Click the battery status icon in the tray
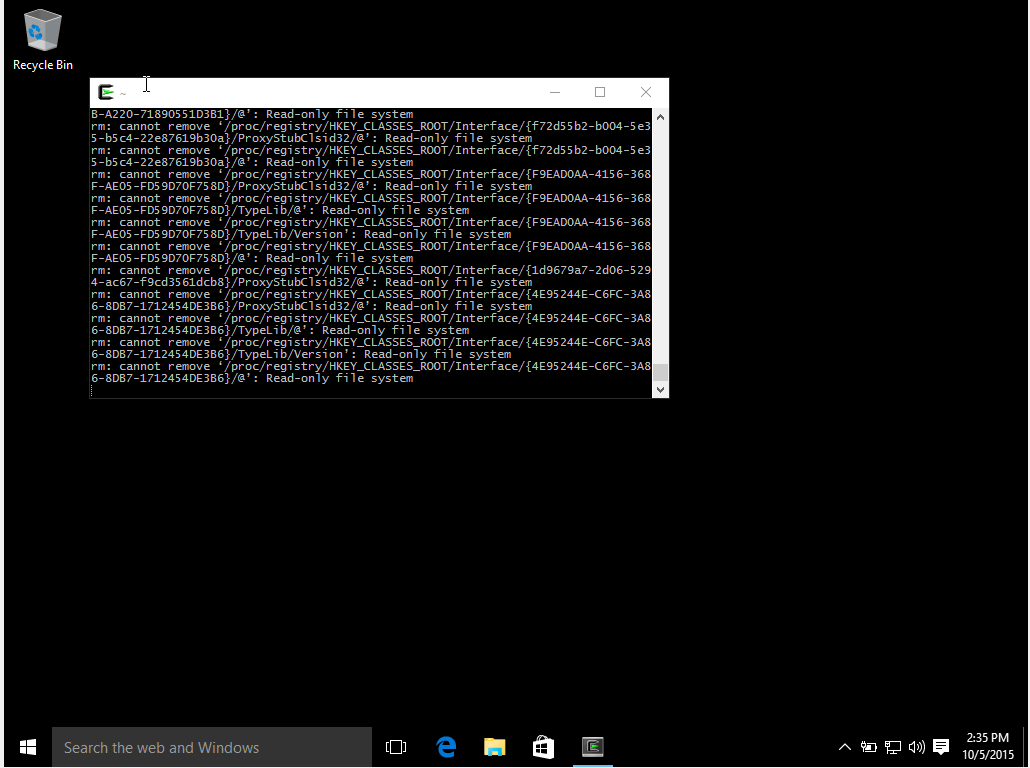1030x768 pixels. pyautogui.click(x=868, y=747)
